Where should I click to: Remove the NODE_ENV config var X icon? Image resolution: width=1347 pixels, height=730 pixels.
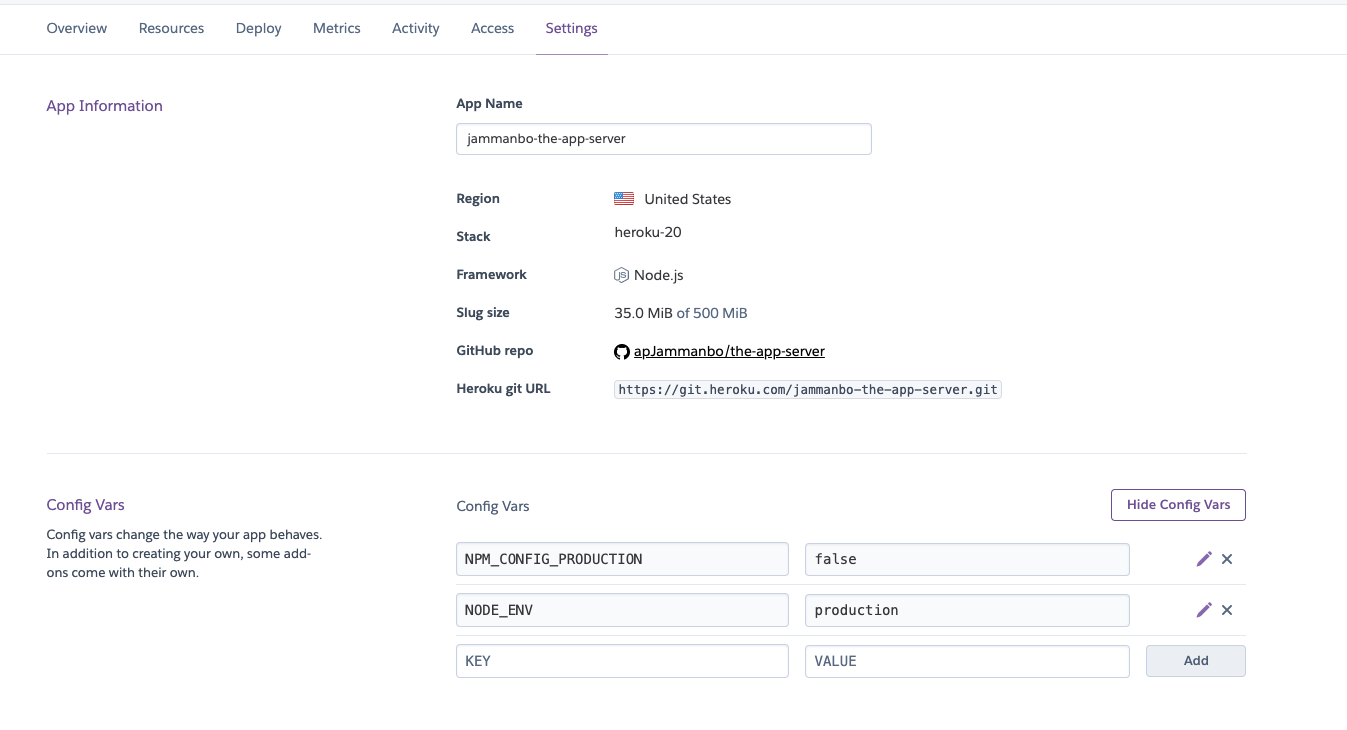coord(1227,610)
